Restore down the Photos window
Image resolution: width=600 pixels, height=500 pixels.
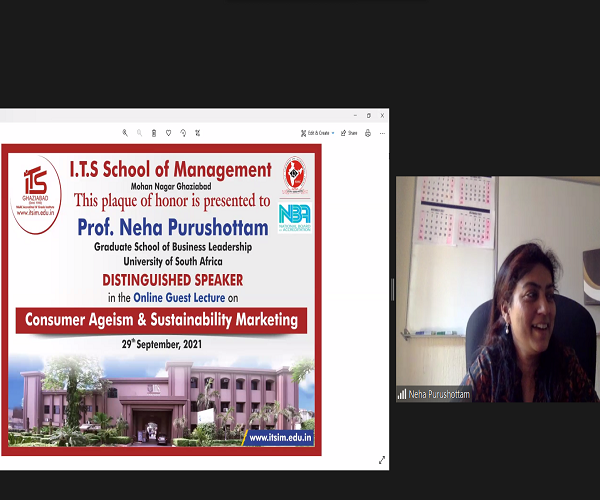coord(368,115)
